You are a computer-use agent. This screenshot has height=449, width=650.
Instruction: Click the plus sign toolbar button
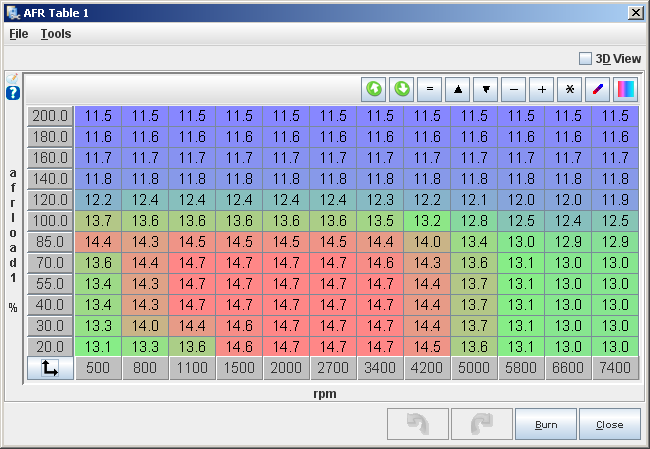(x=542, y=89)
